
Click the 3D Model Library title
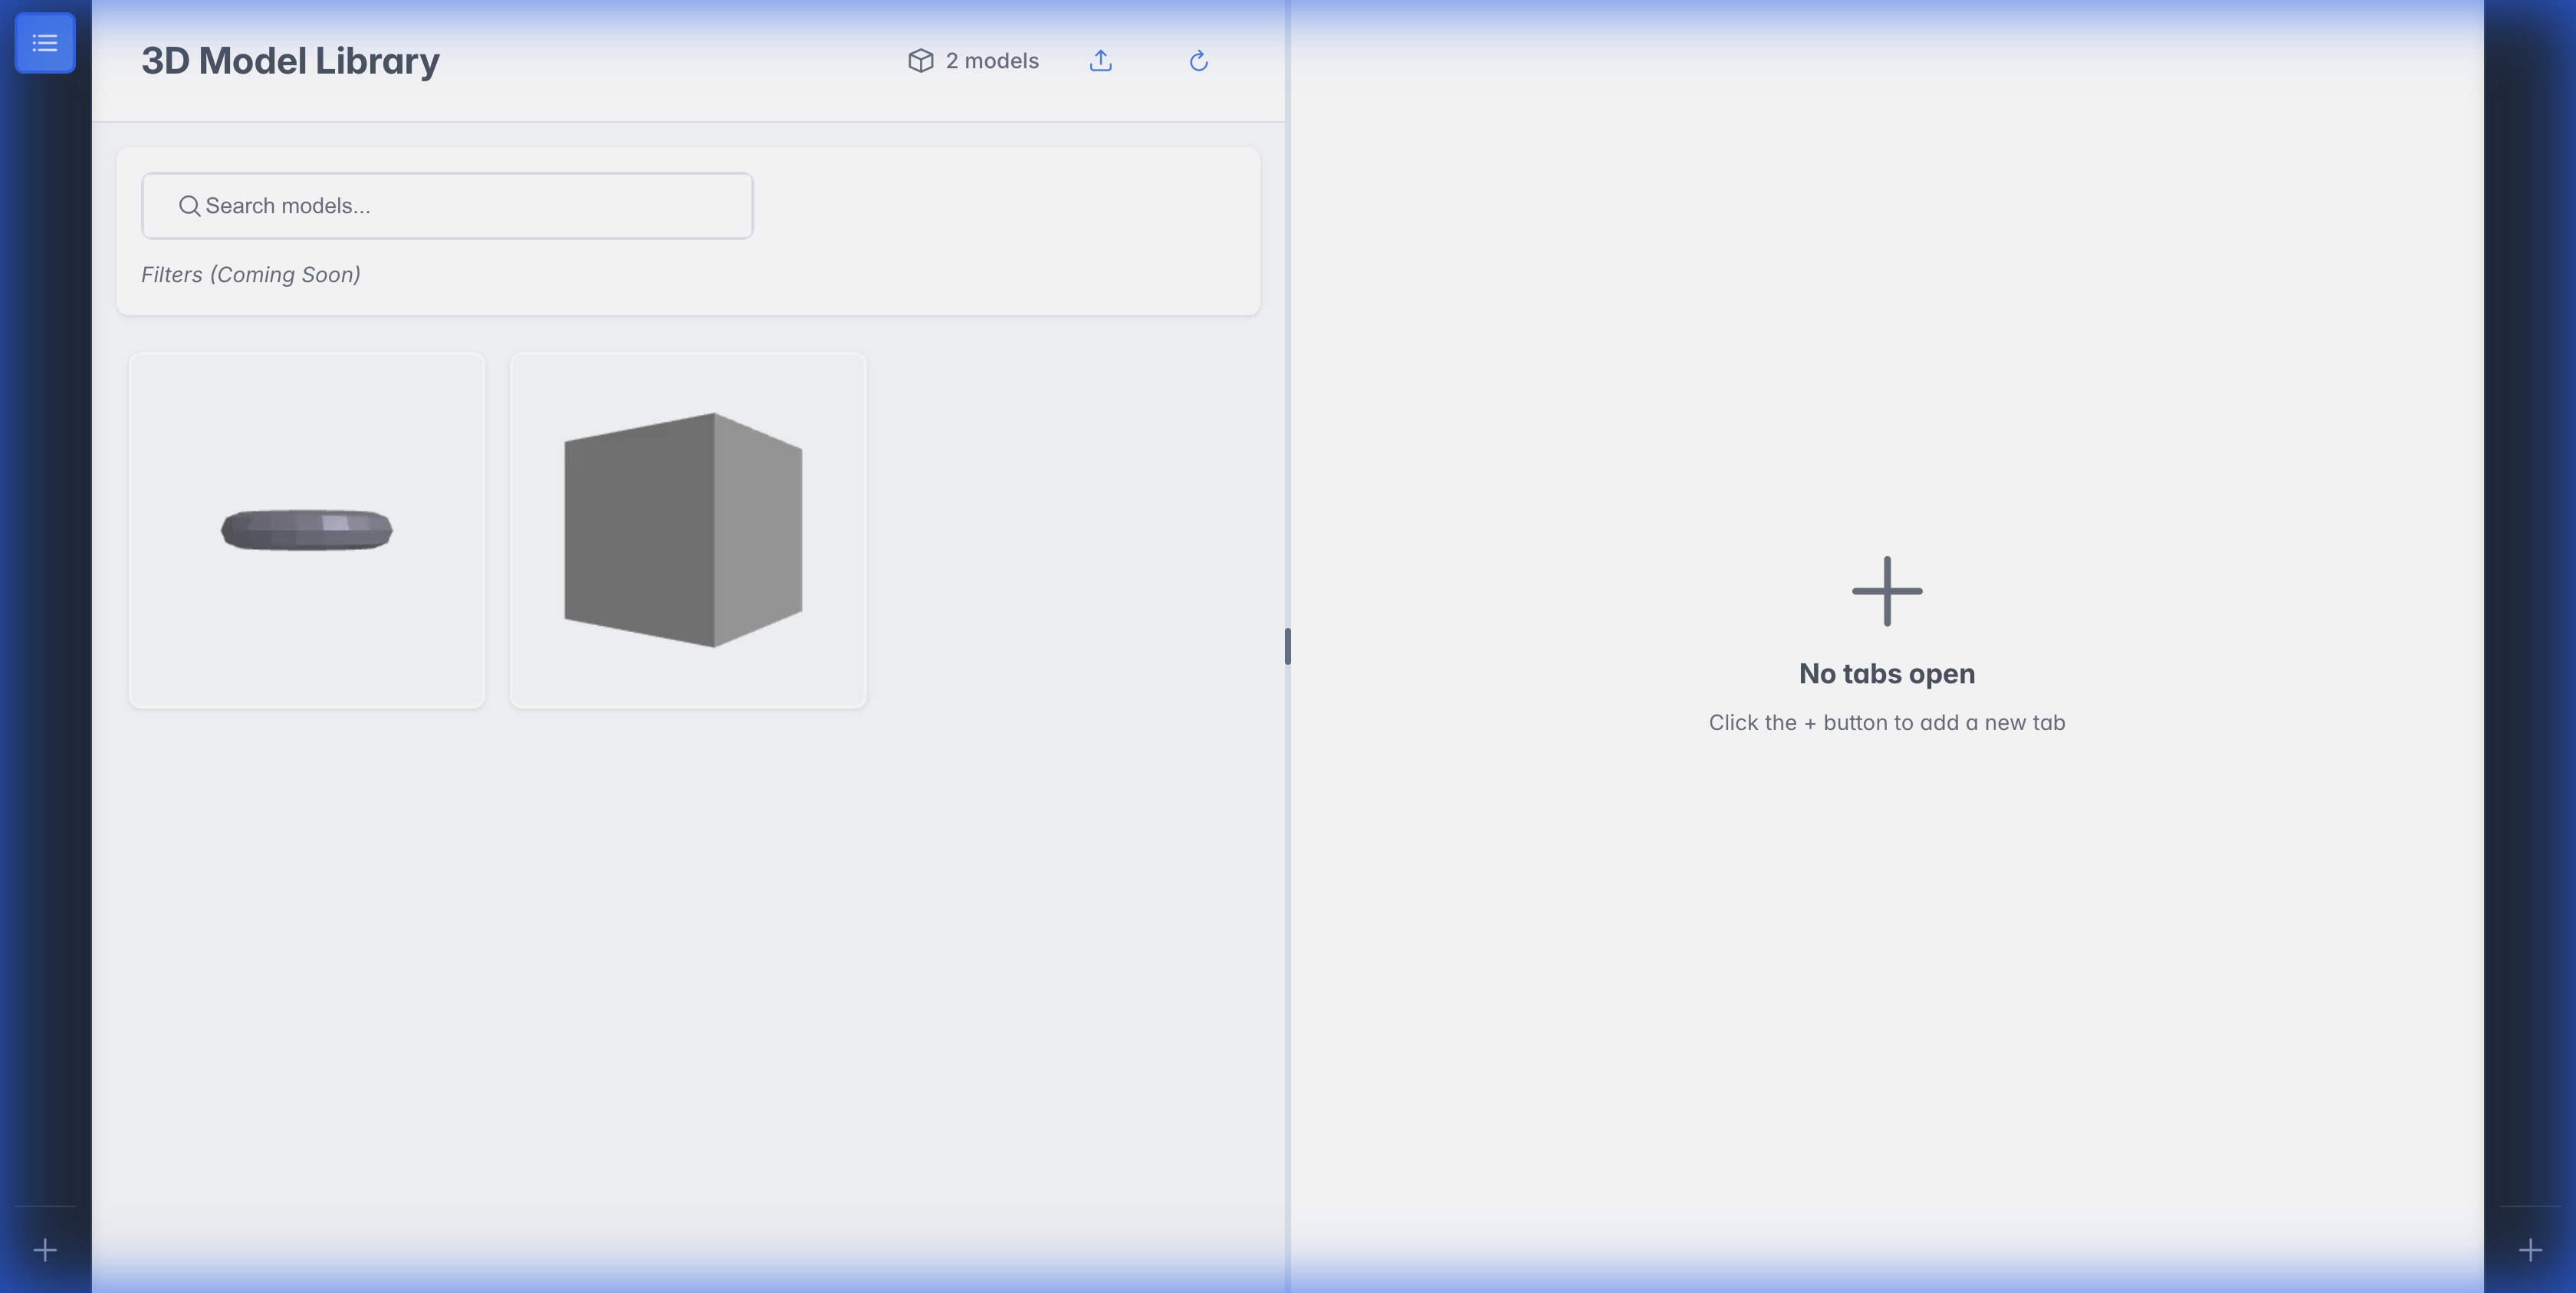(290, 61)
